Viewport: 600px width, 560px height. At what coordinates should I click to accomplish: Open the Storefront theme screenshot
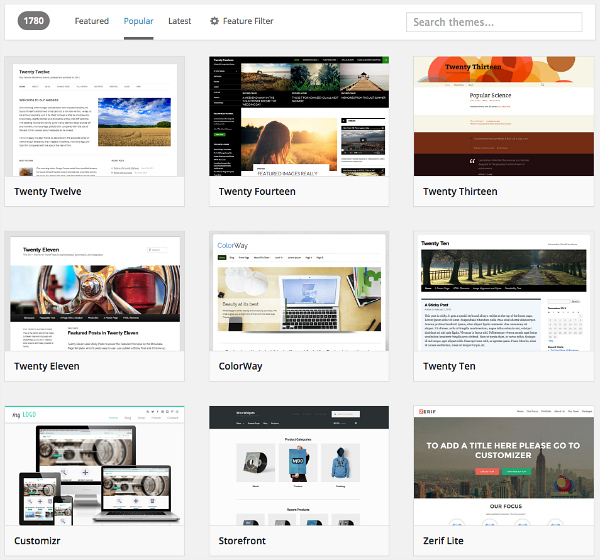click(x=299, y=466)
